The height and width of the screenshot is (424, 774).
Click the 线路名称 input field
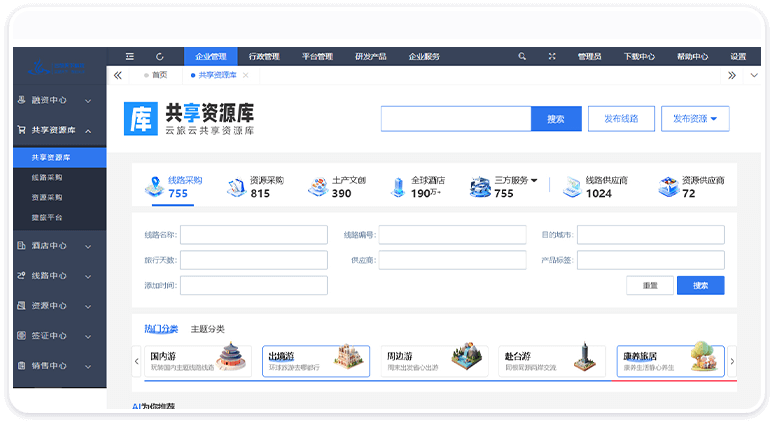[254, 235]
